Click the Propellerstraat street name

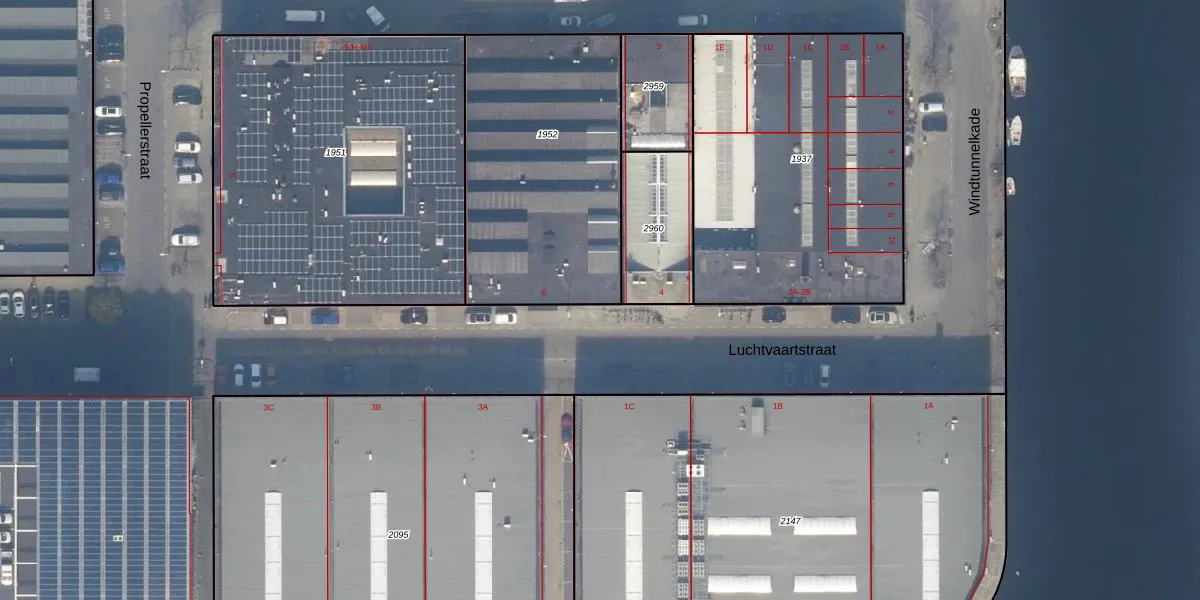click(144, 130)
